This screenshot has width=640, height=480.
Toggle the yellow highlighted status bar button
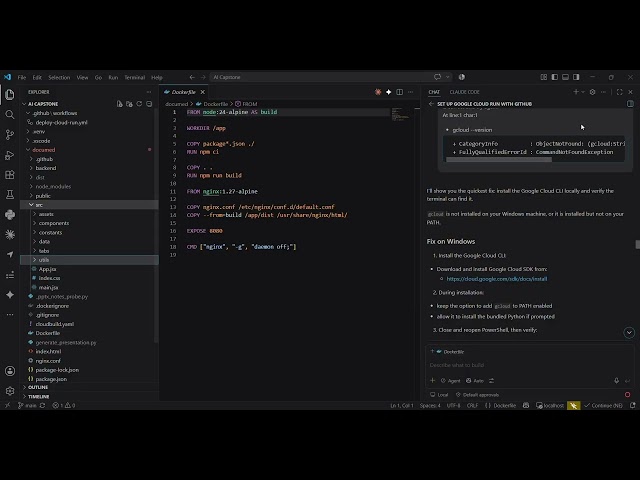573,405
